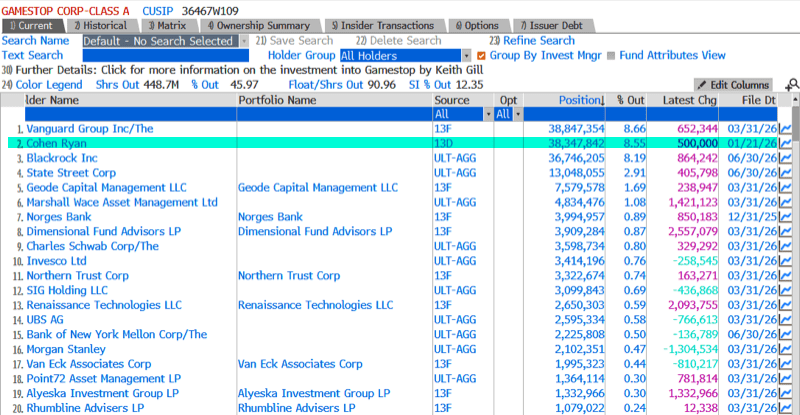
Task: Click the Float/Shrs Out label
Action: click(326, 85)
